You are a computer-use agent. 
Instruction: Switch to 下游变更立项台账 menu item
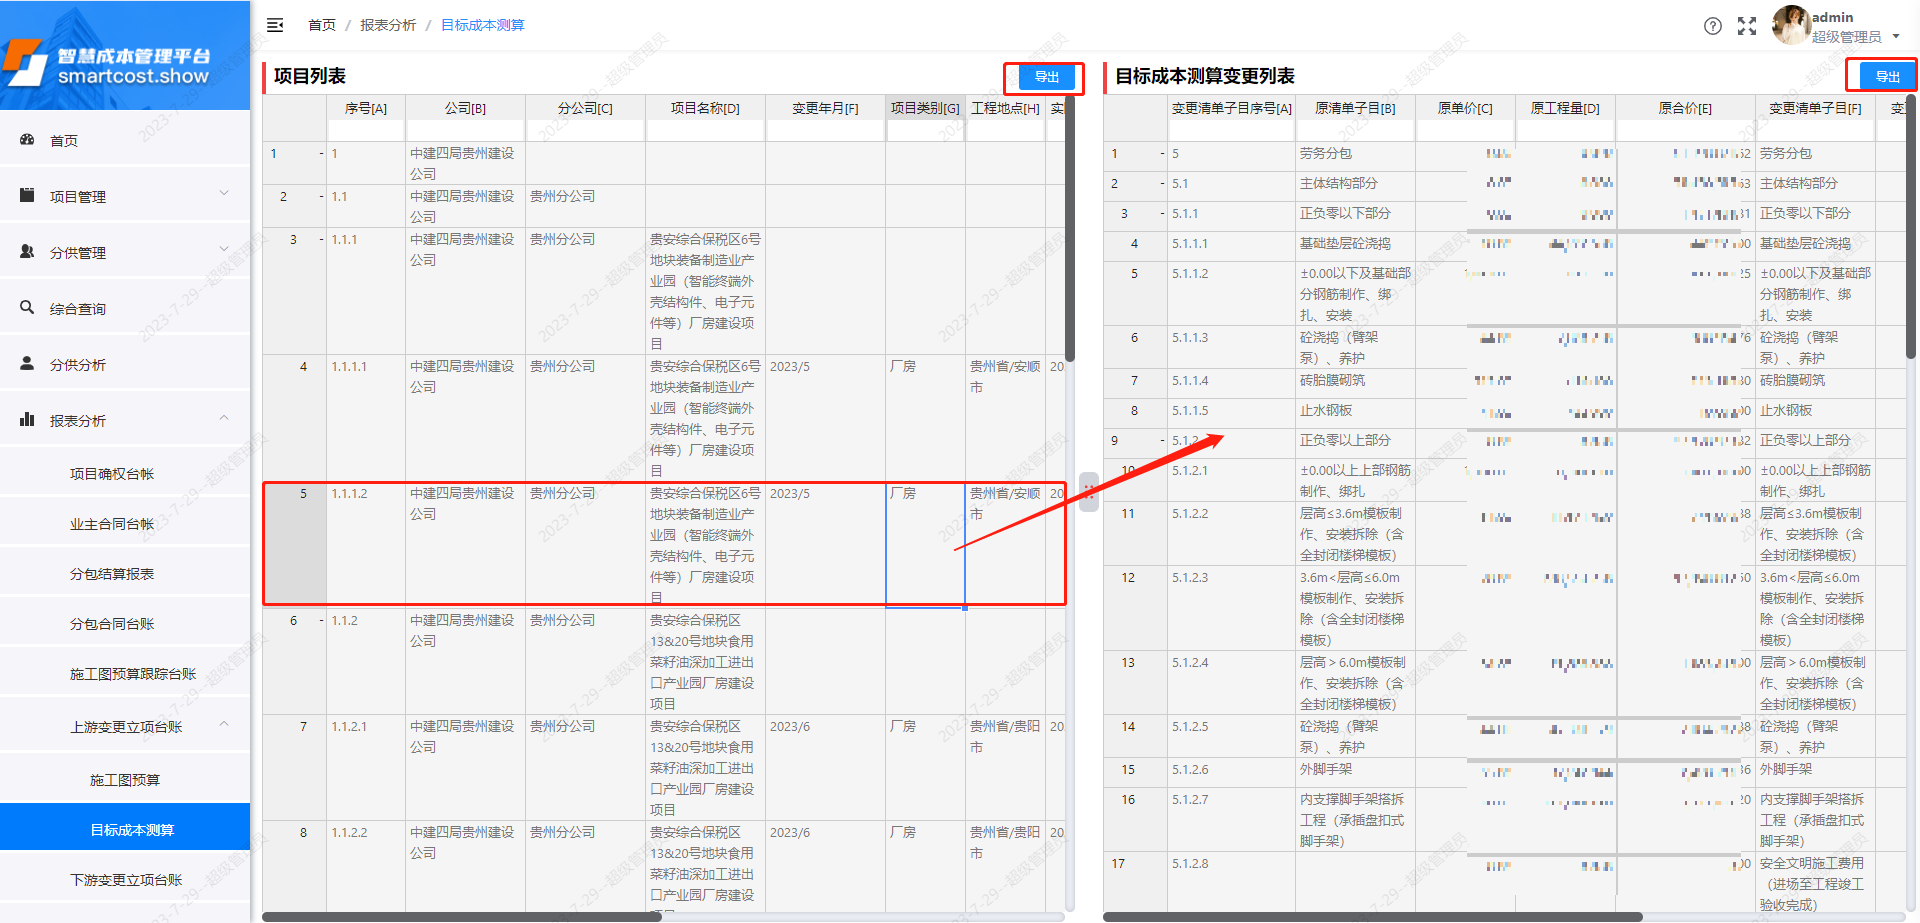(x=125, y=878)
